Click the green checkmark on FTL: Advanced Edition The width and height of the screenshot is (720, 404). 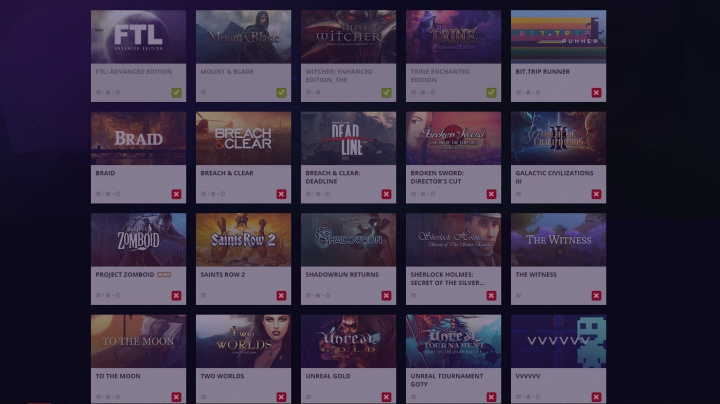pyautogui.click(x=176, y=93)
